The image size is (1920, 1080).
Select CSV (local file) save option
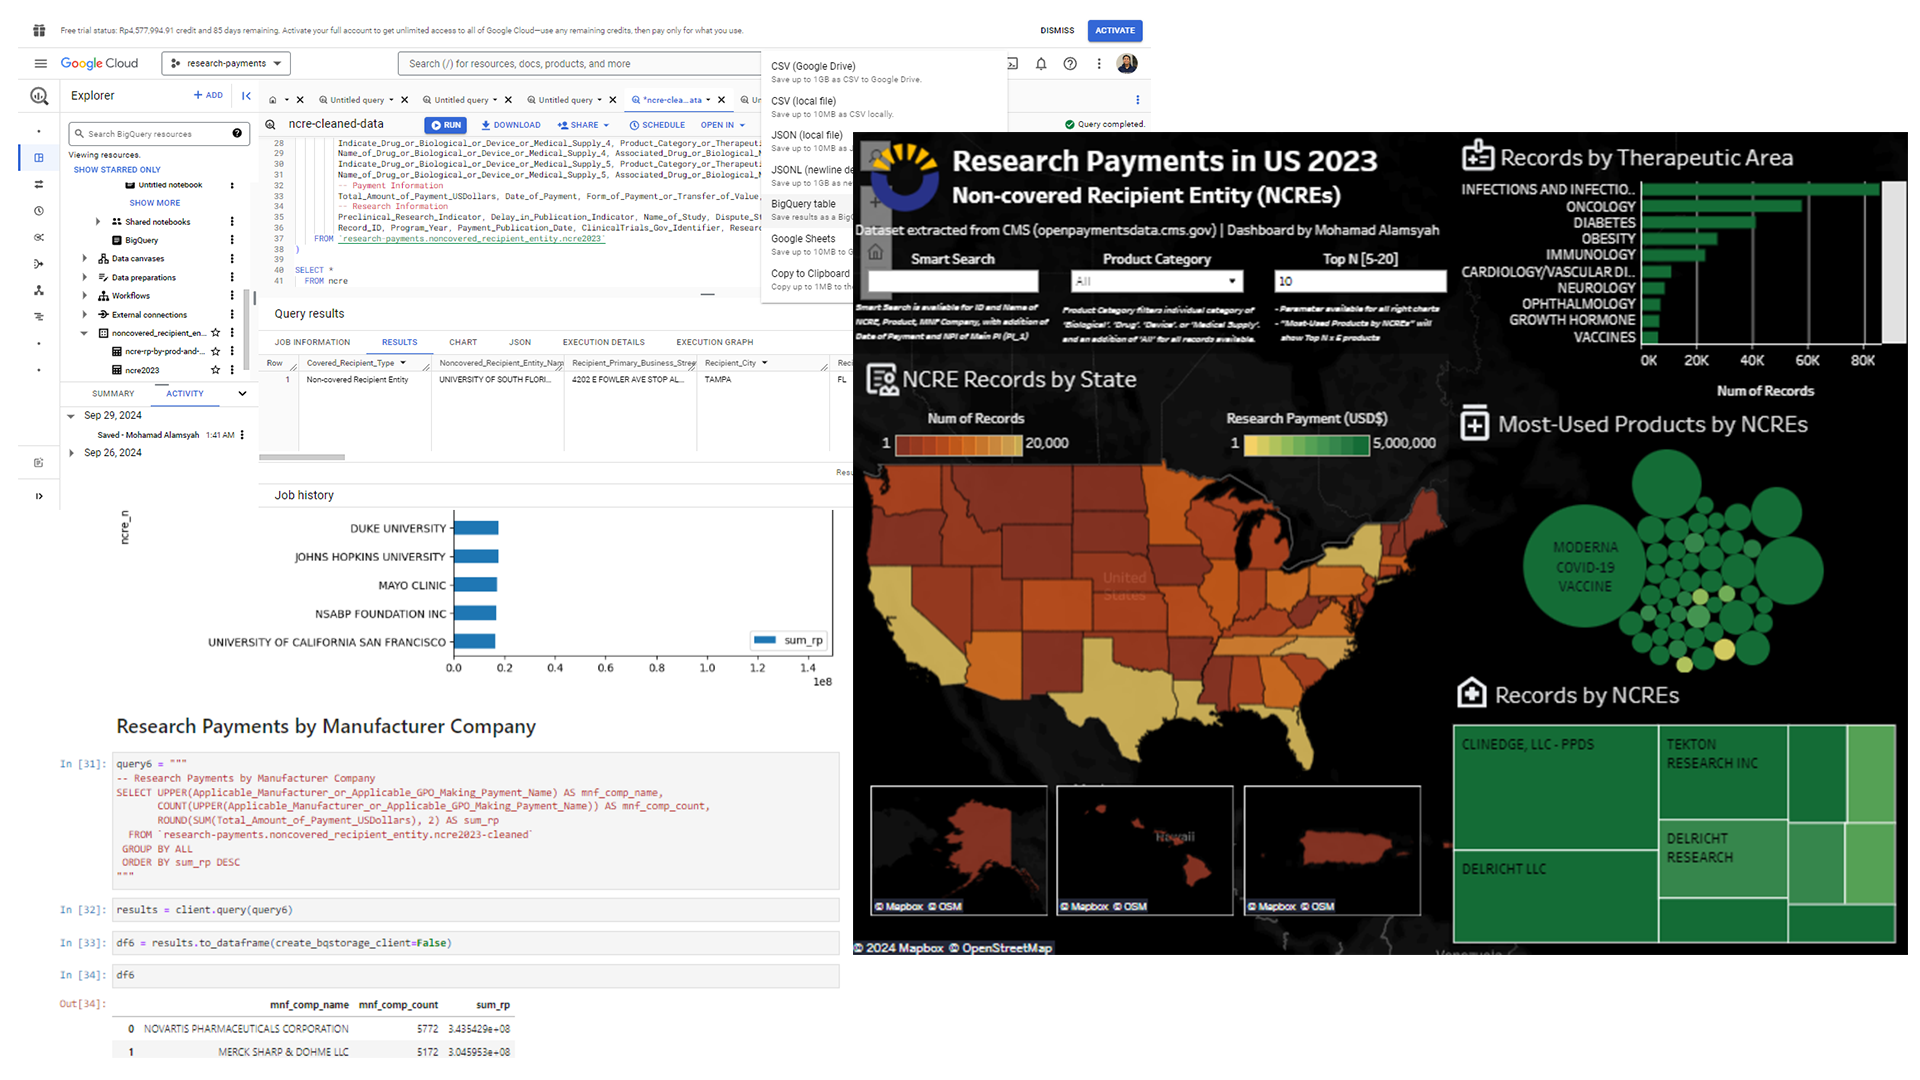coord(803,101)
